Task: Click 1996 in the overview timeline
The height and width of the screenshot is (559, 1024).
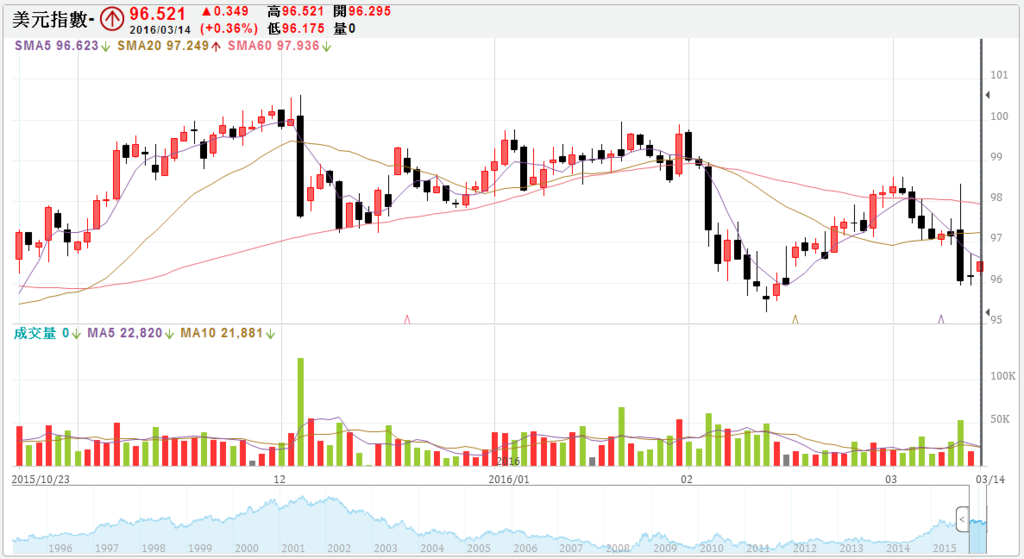Action: [60, 548]
